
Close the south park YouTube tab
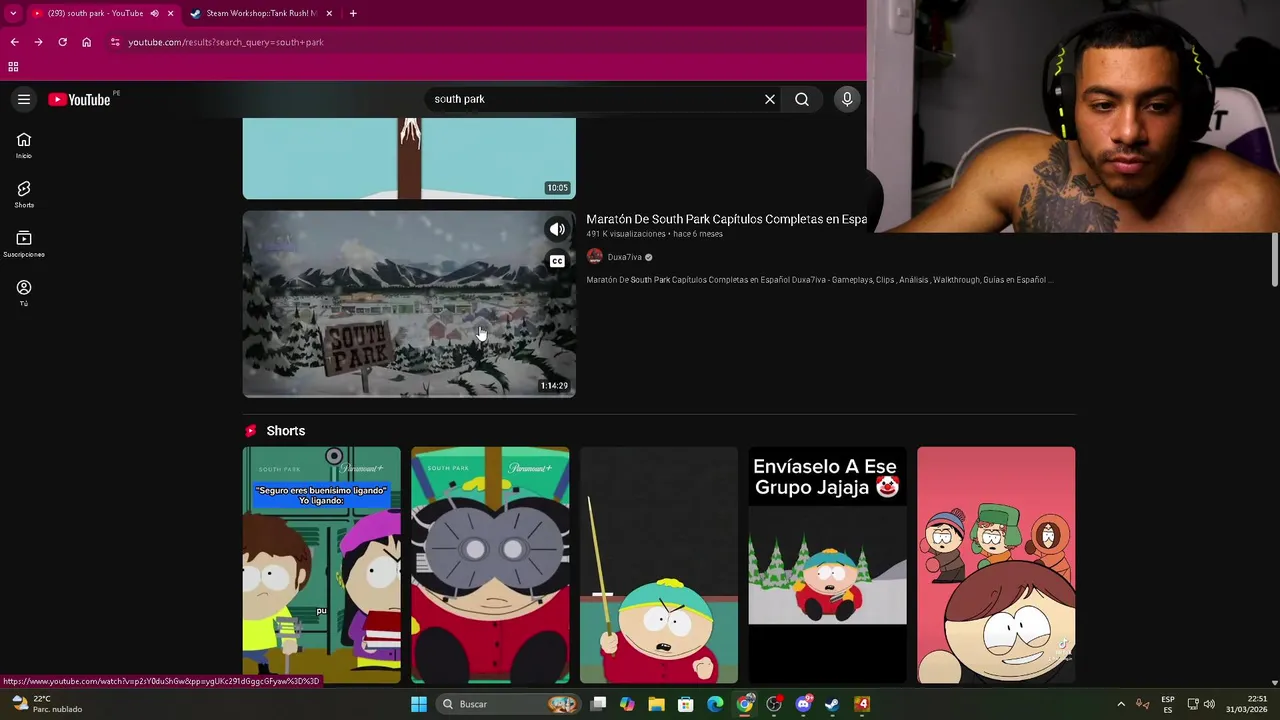(170, 13)
